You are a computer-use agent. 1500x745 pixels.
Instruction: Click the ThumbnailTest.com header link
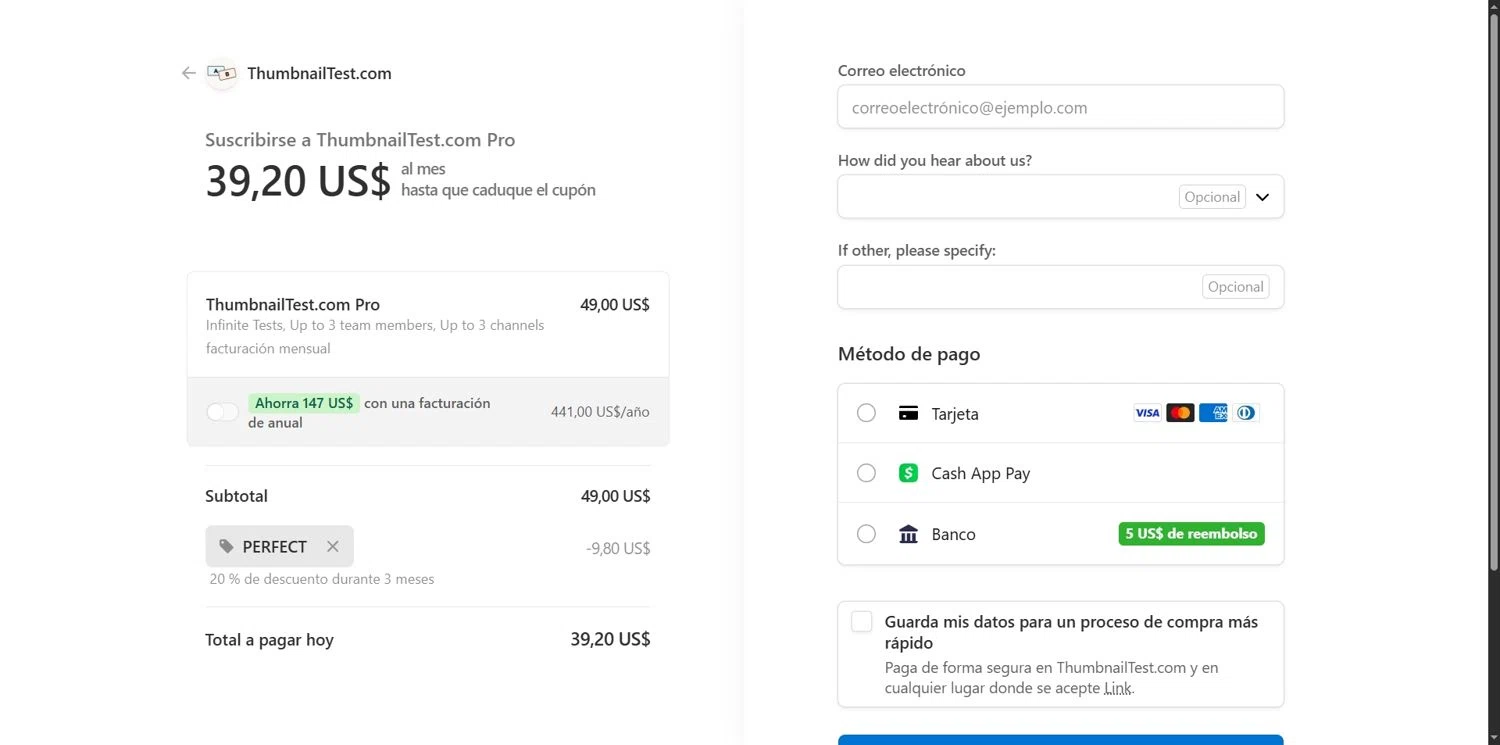(319, 73)
